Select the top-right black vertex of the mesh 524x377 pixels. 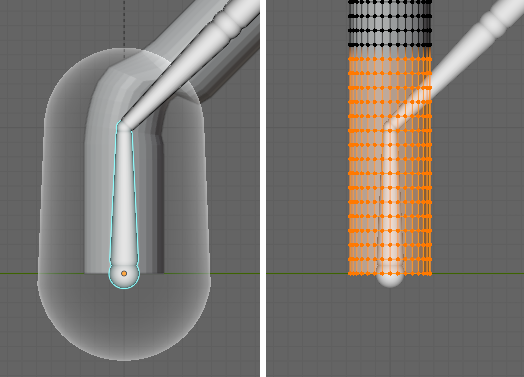(x=429, y=2)
